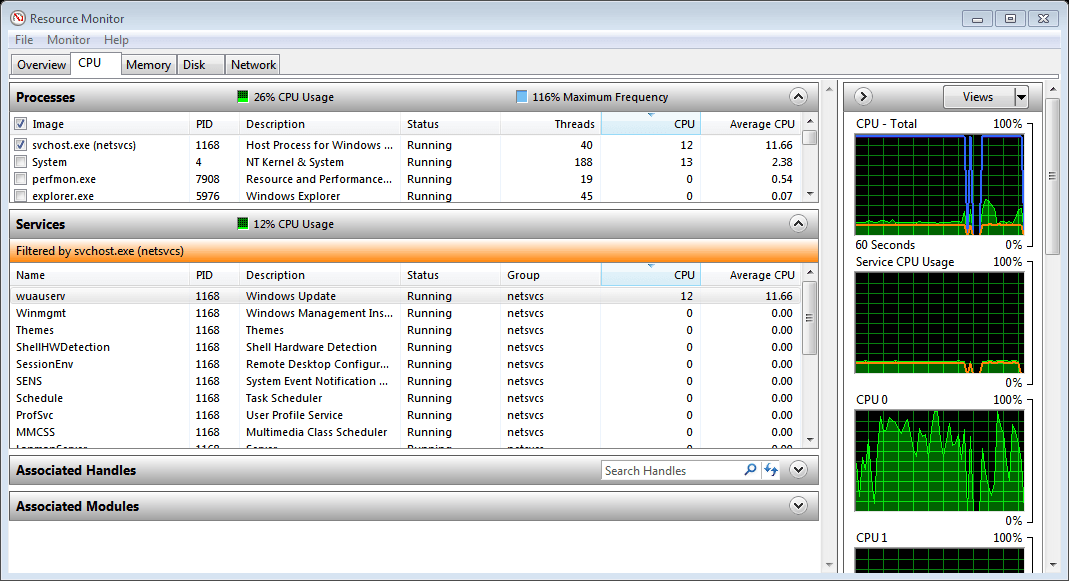Collapse the graphs pane with the arrow button
Viewport: 1069px width, 581px height.
(x=861, y=96)
